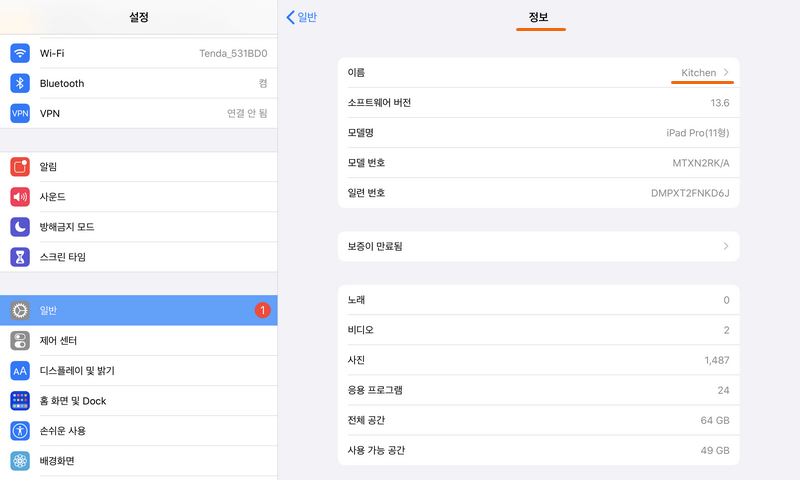Screen dimensions: 800x480
Task: Tap the 제어 센터 toggles icon
Action: pos(20,340)
